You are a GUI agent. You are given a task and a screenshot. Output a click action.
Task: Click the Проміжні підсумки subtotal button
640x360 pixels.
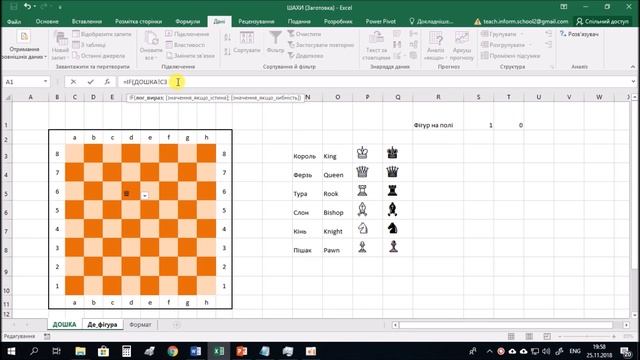tap(511, 56)
